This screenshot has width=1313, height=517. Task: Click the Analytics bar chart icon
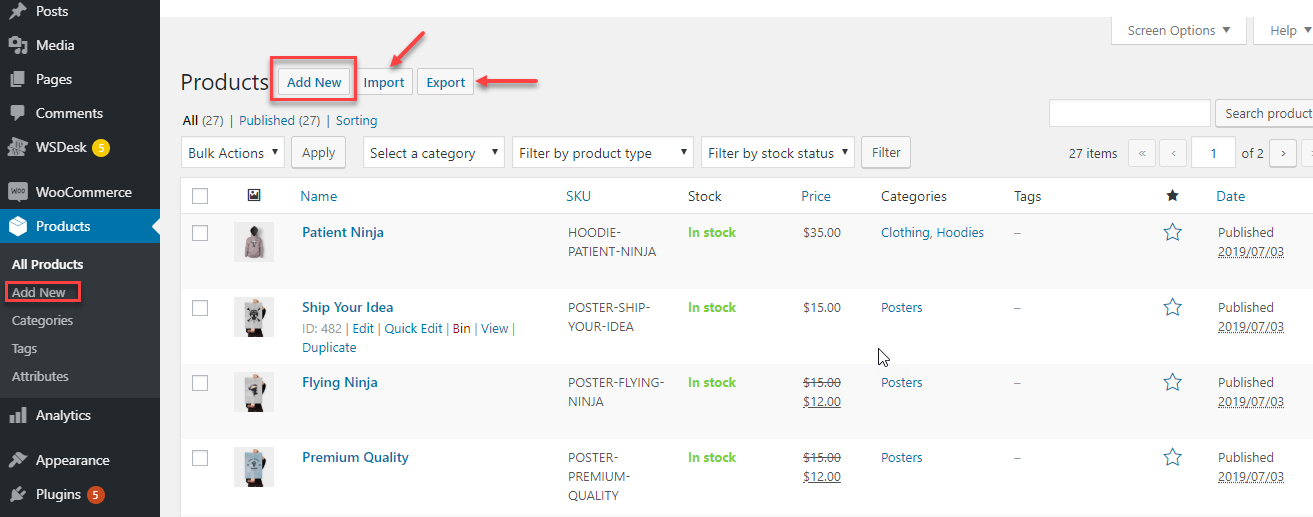pos(18,415)
